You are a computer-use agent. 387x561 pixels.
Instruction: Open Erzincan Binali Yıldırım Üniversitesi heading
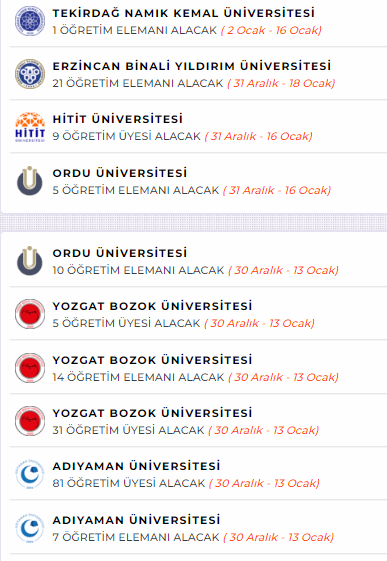click(x=192, y=66)
